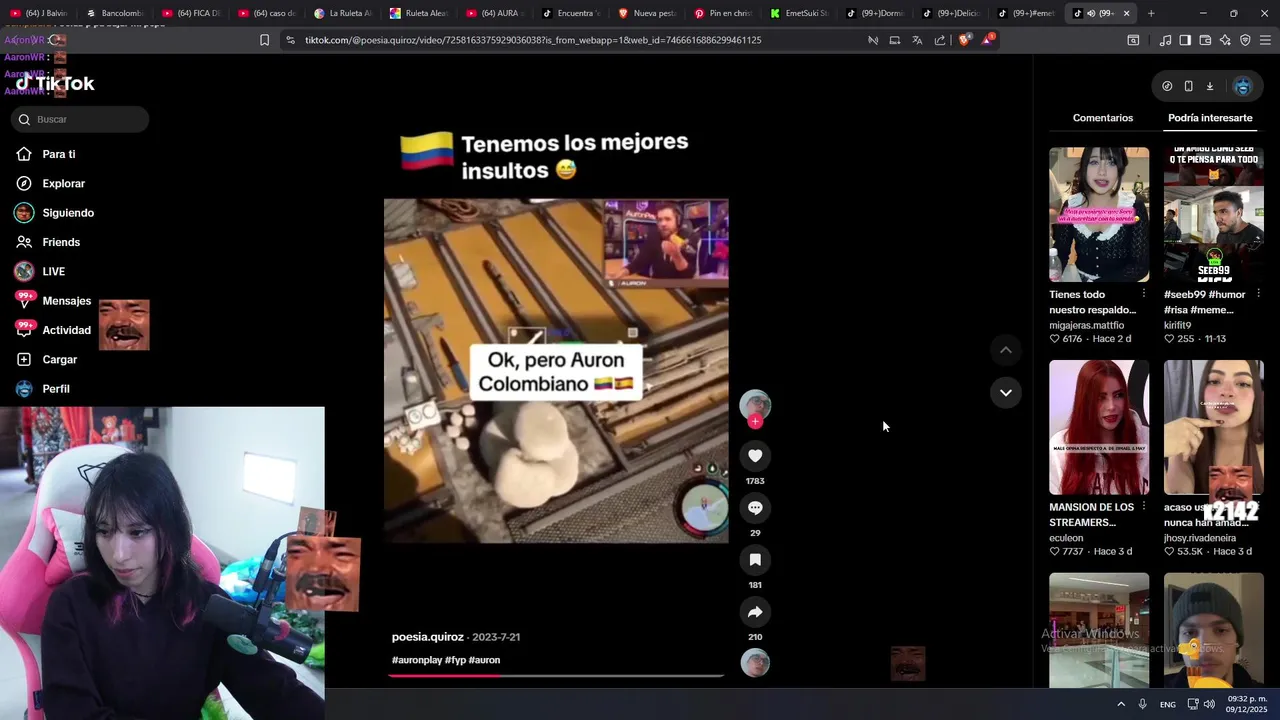
Task: Click the kirifit9 author name
Action: [x=1179, y=325]
